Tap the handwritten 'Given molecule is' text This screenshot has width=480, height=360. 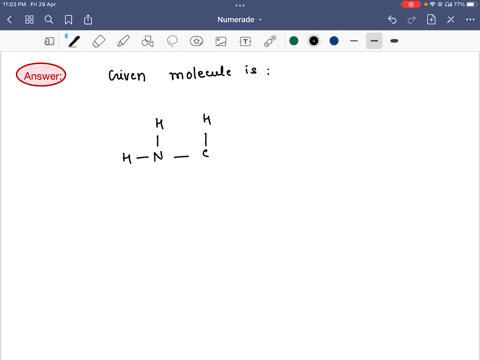pos(189,73)
